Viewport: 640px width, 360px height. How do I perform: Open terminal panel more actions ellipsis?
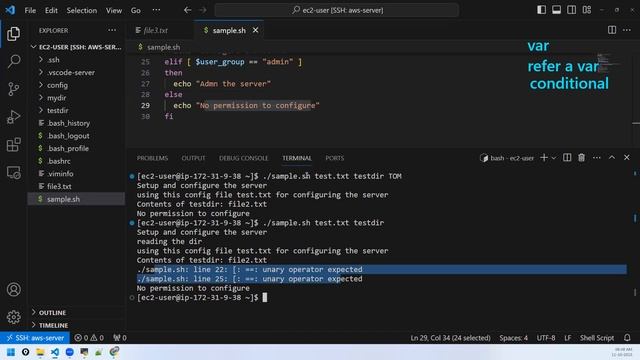(x=597, y=158)
